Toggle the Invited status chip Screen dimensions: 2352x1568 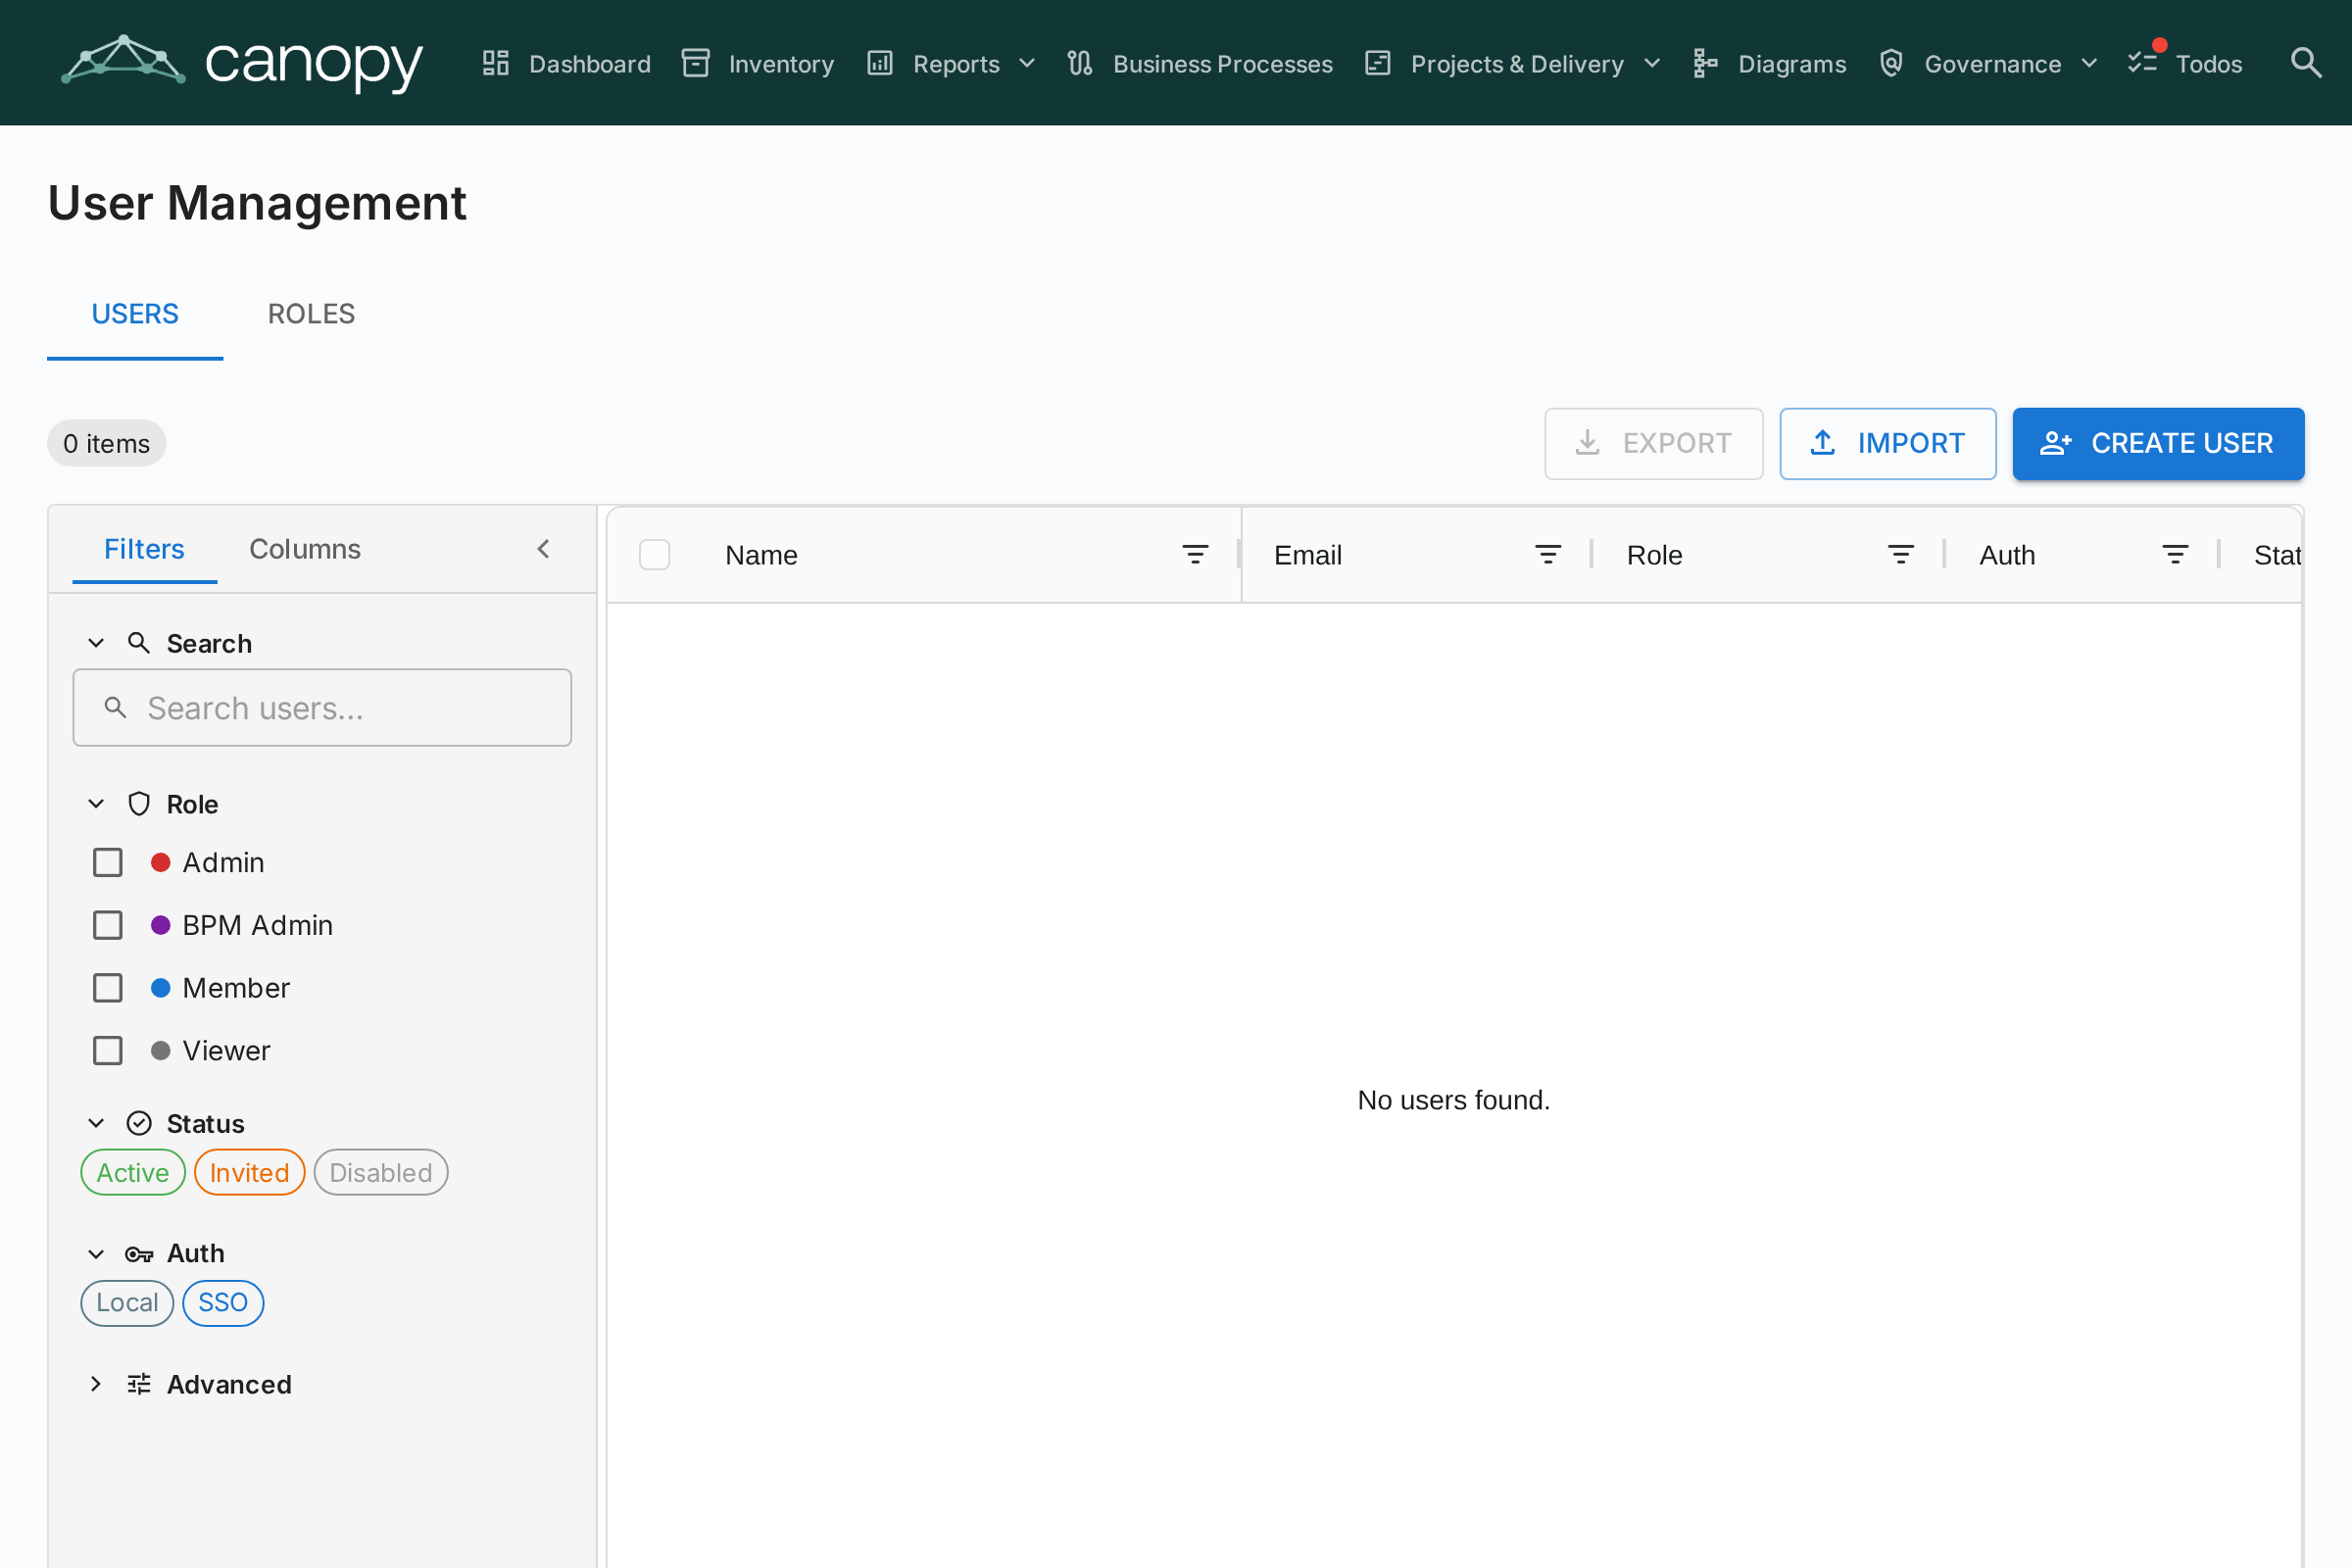tap(249, 1172)
